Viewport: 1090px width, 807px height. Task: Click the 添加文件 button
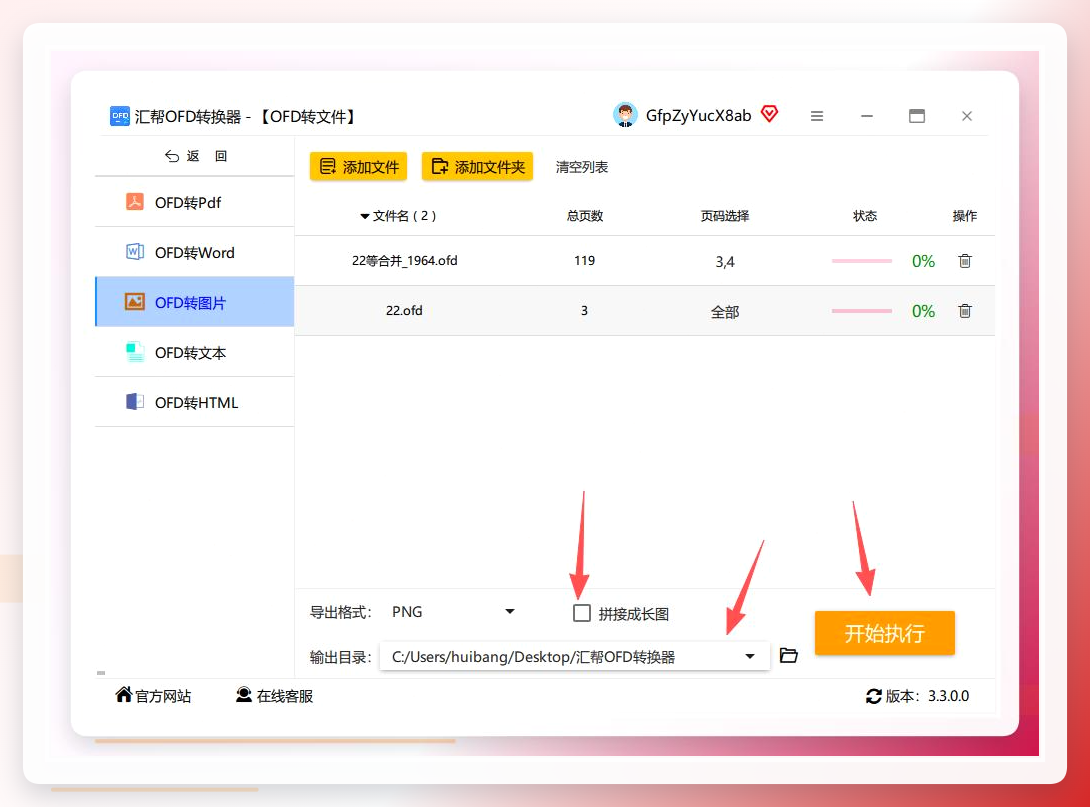pos(359,167)
